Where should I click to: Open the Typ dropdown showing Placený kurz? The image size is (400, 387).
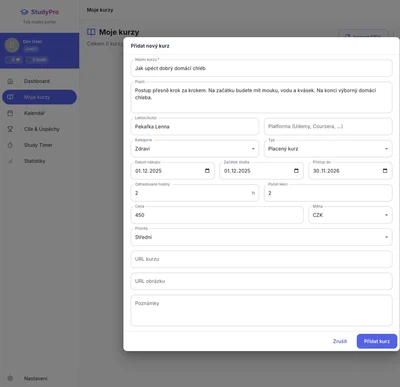coord(328,149)
